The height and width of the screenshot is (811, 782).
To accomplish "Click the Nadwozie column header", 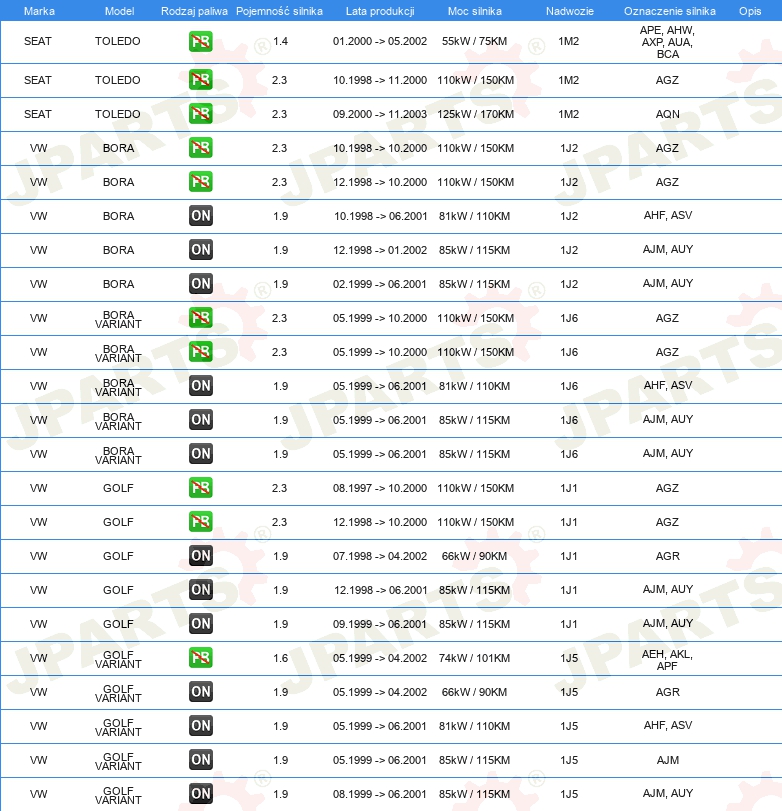I will 569,11.
